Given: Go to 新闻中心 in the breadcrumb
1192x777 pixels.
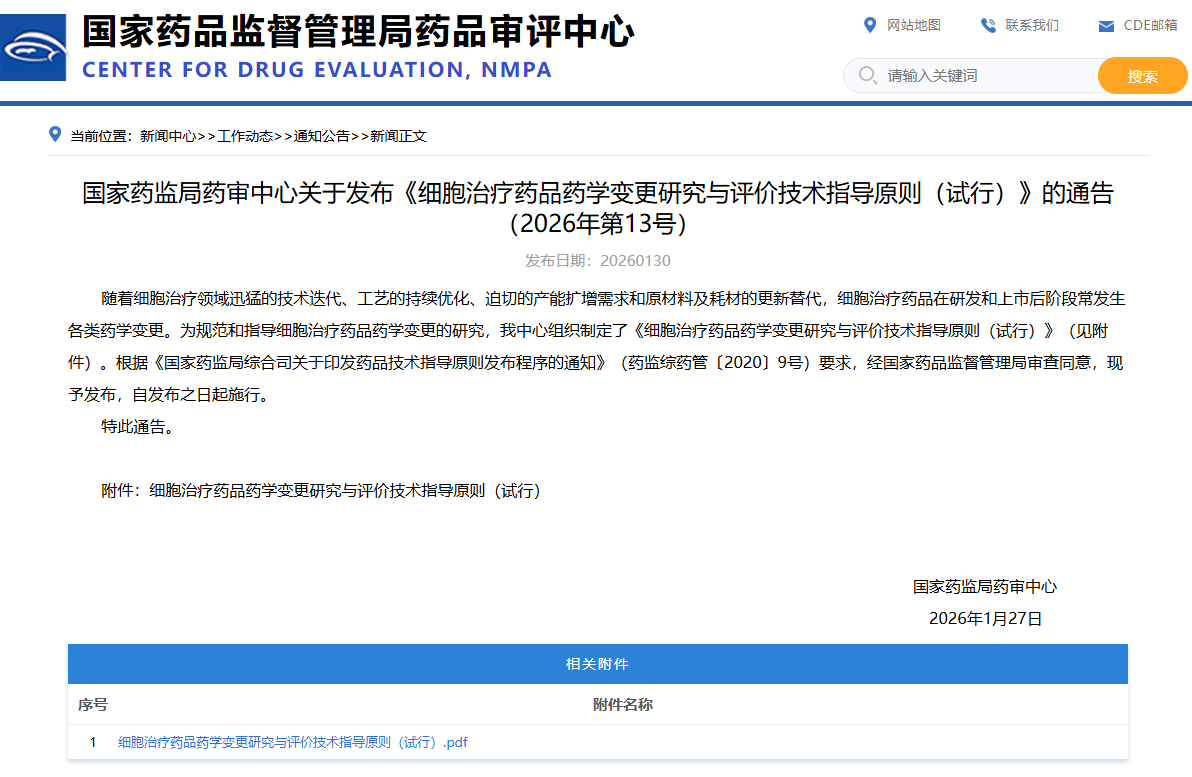Looking at the screenshot, I should click(168, 136).
